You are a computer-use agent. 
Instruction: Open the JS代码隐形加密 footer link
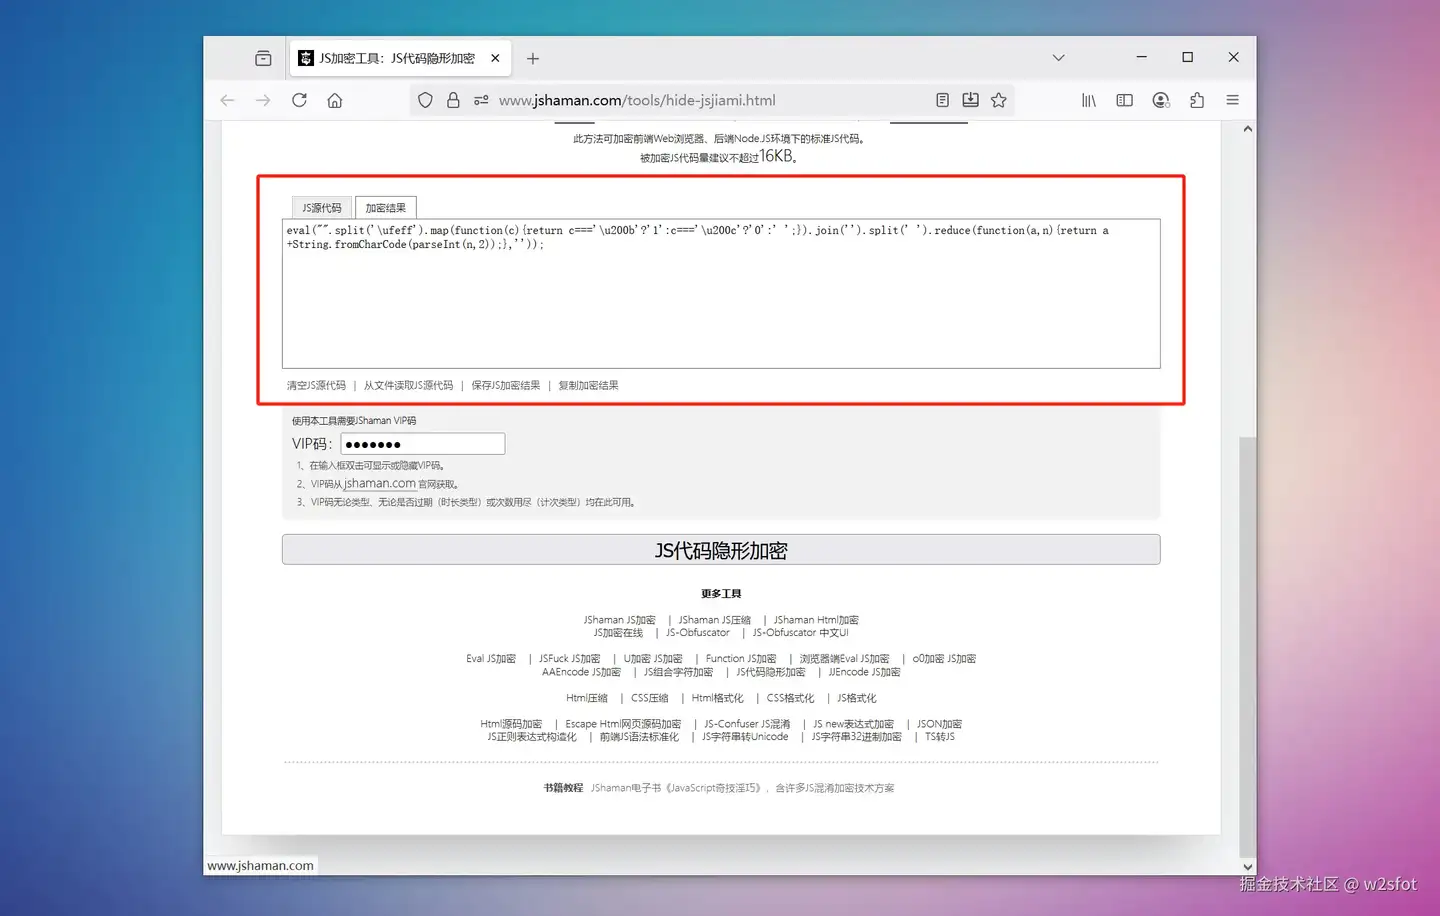(x=771, y=672)
